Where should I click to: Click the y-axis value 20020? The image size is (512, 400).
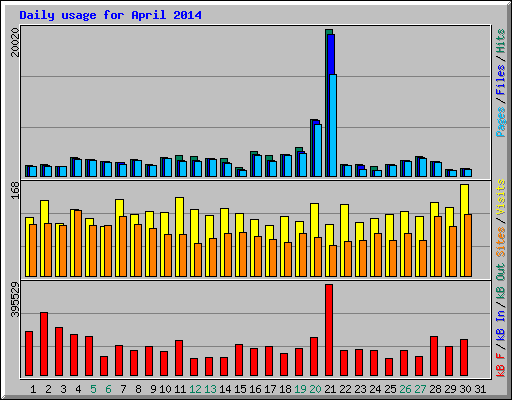[15, 42]
